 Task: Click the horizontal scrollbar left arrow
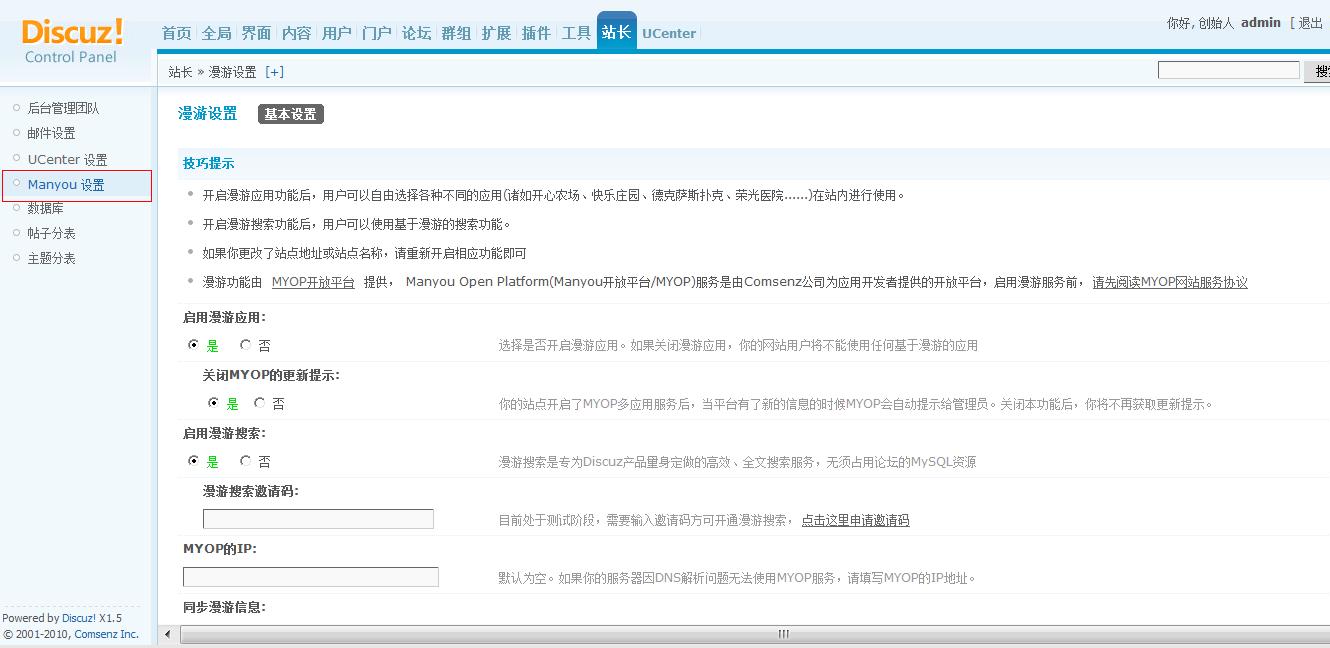click(168, 634)
